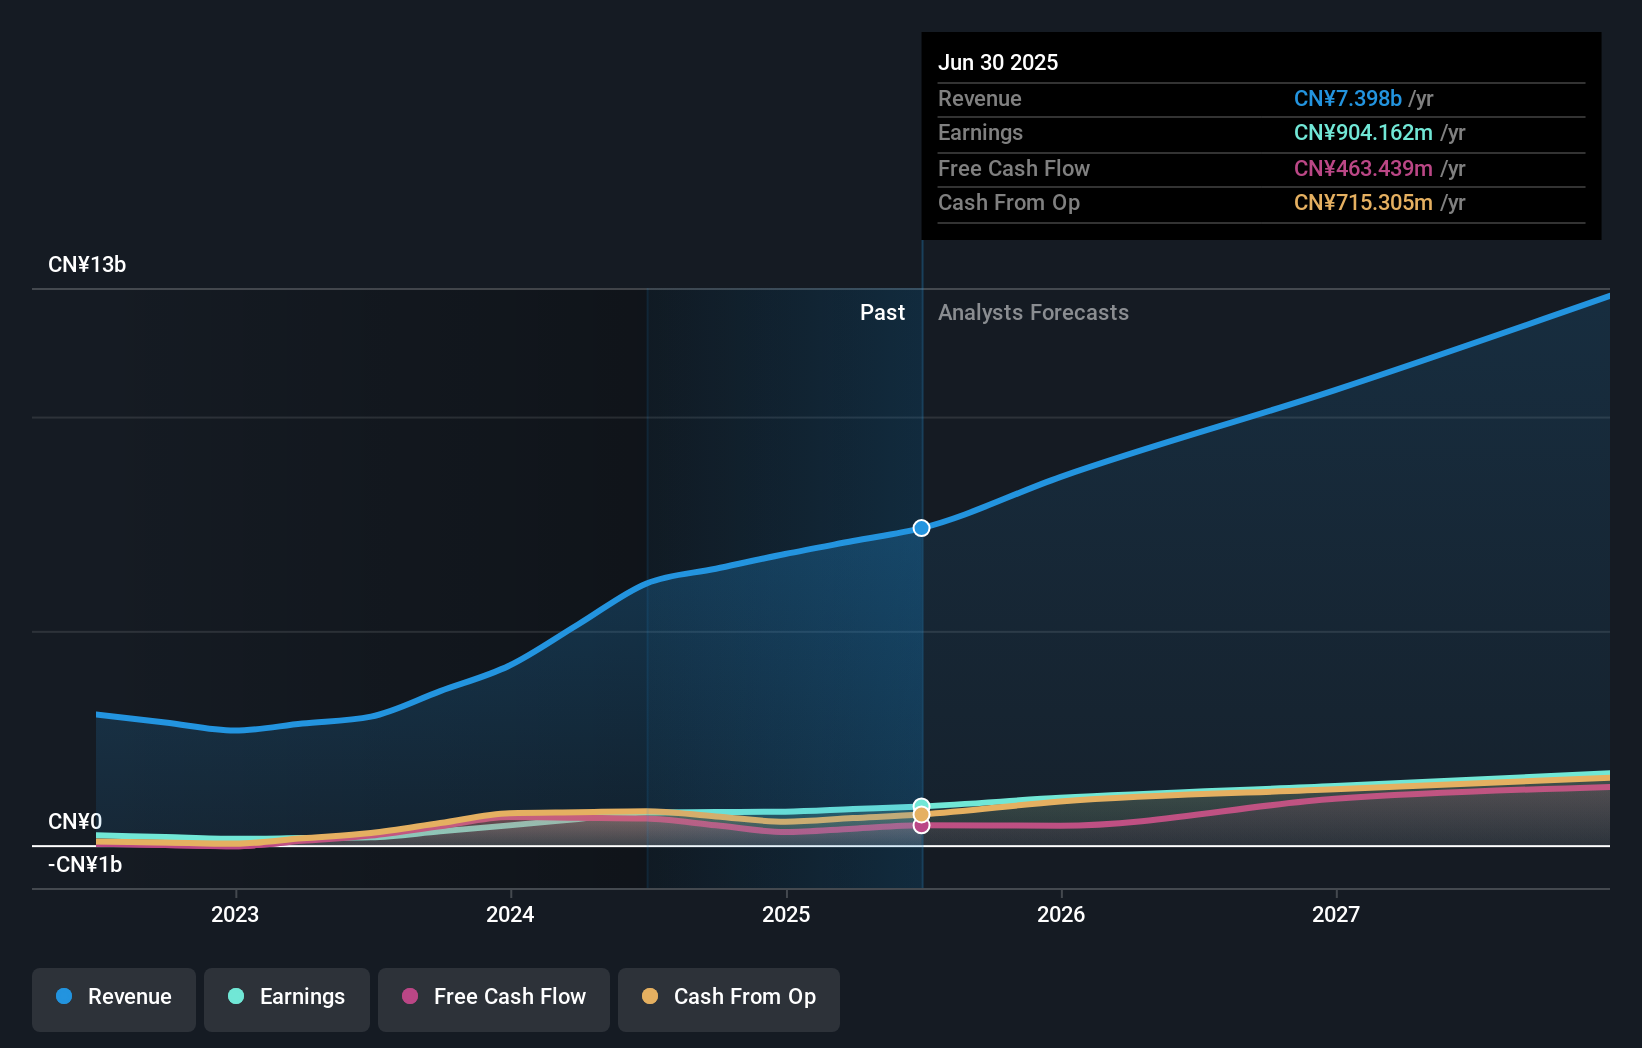Viewport: 1642px width, 1048px height.
Task: Click the Free Cash Flow legend button
Action: point(493,997)
